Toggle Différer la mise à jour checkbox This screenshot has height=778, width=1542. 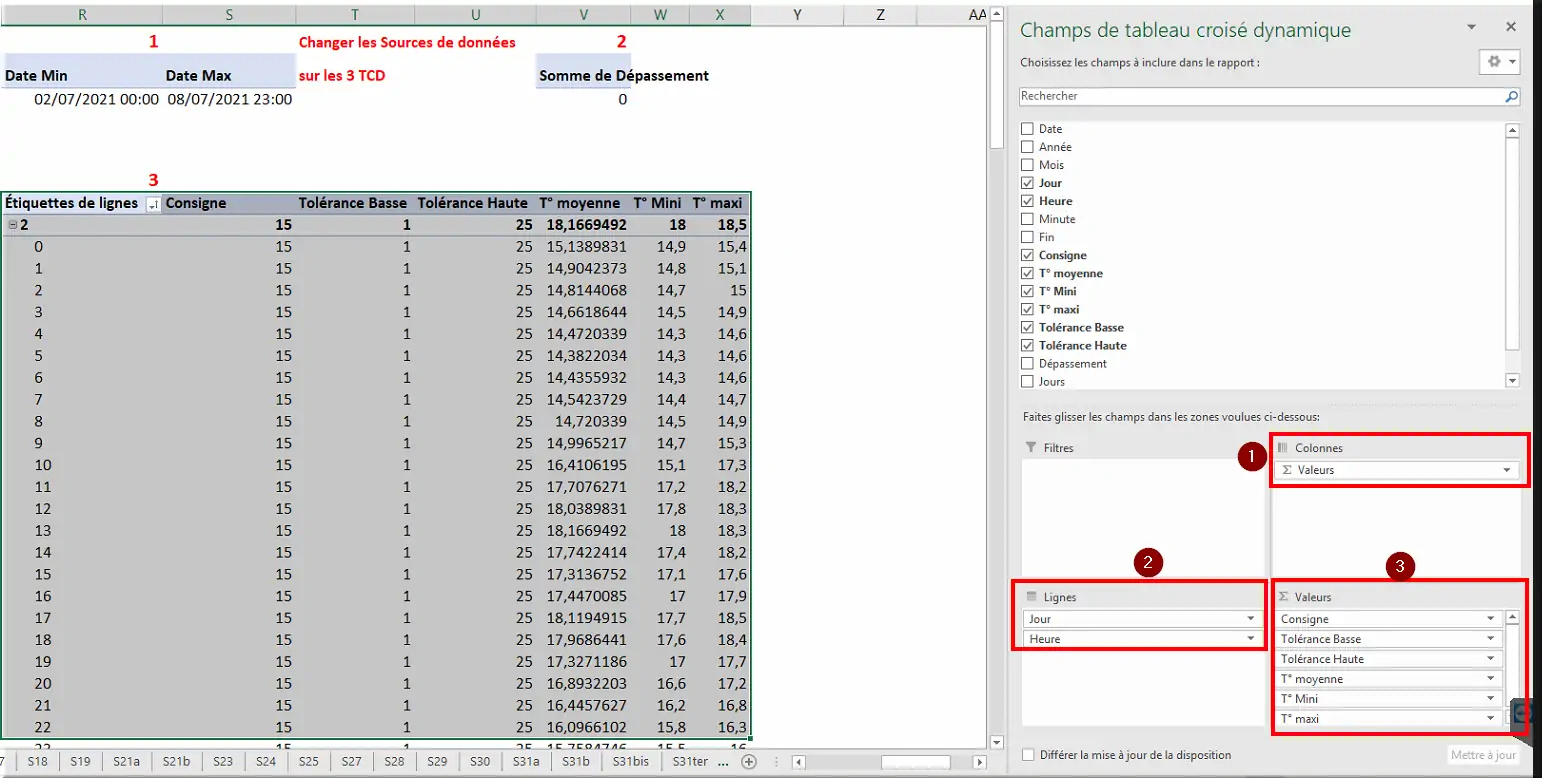coord(1029,755)
